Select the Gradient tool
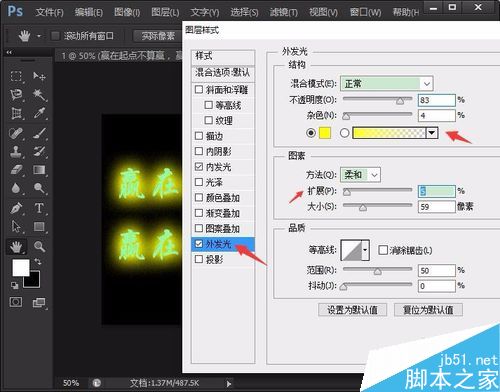The image size is (500, 392). click(39, 170)
